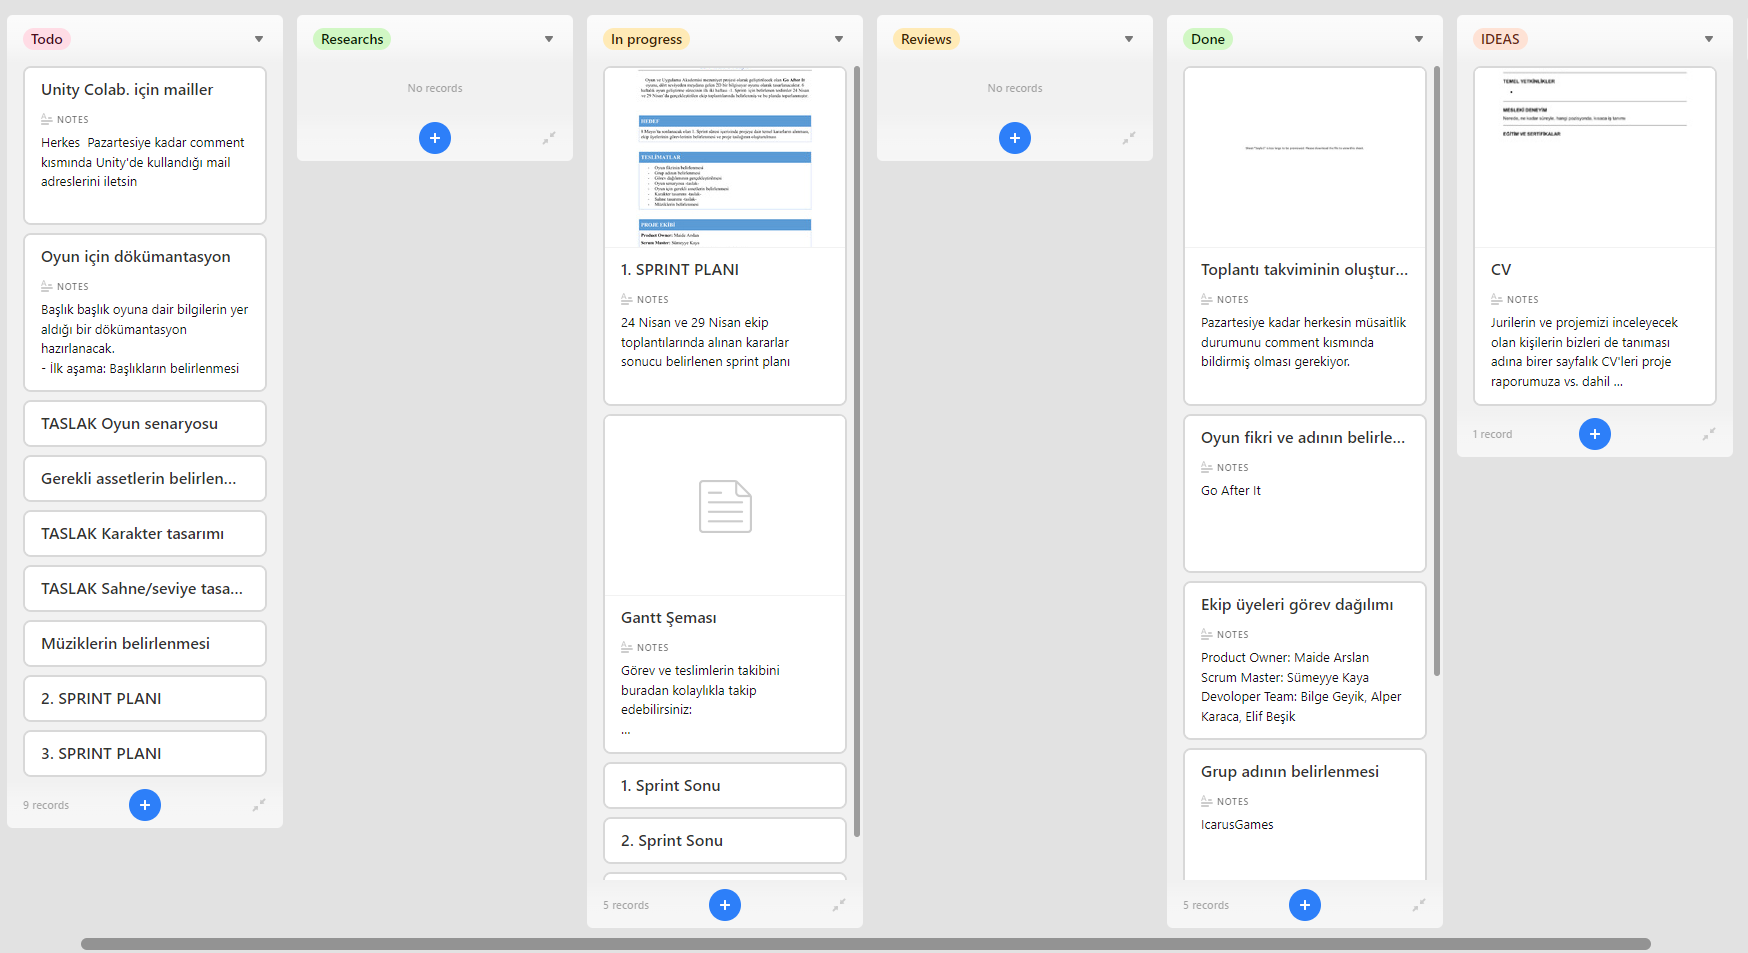Click the No records text in Researchs
This screenshot has width=1748, height=953.
[x=435, y=88]
